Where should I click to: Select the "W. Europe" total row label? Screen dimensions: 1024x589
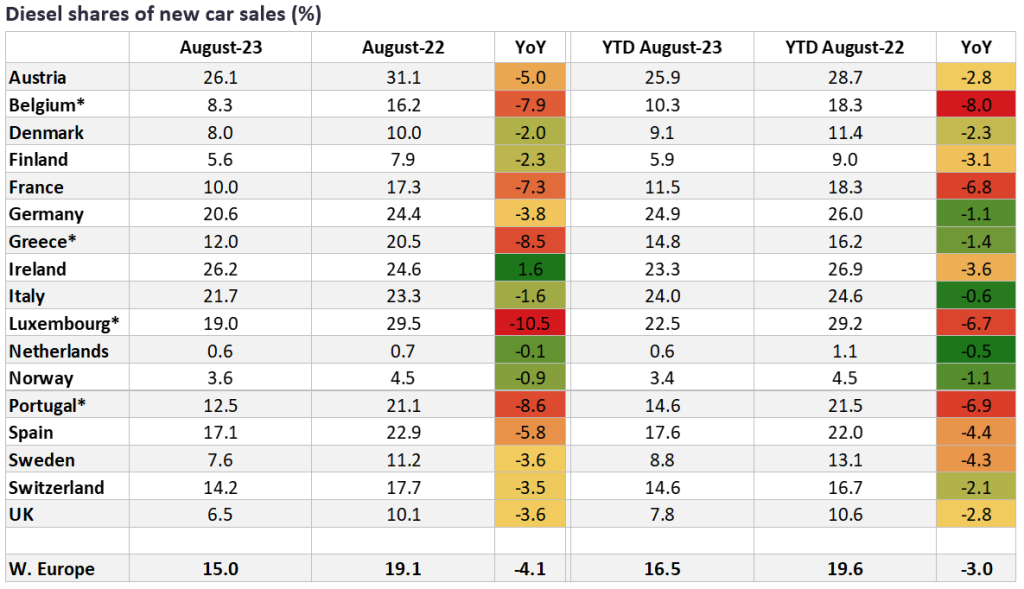51,569
